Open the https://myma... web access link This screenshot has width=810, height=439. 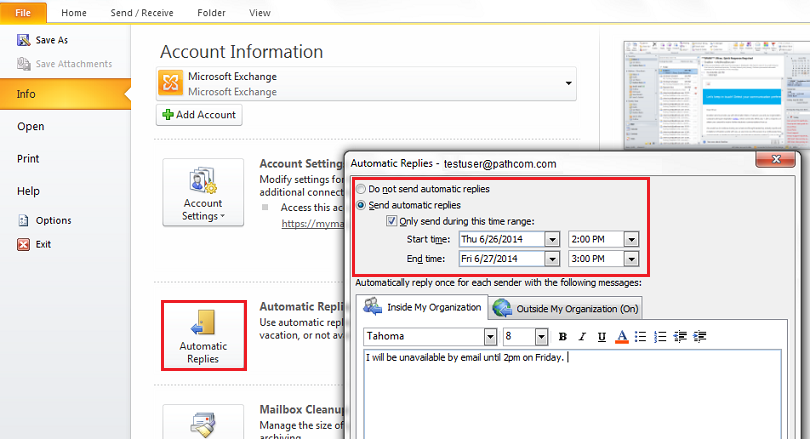pyautogui.click(x=313, y=224)
